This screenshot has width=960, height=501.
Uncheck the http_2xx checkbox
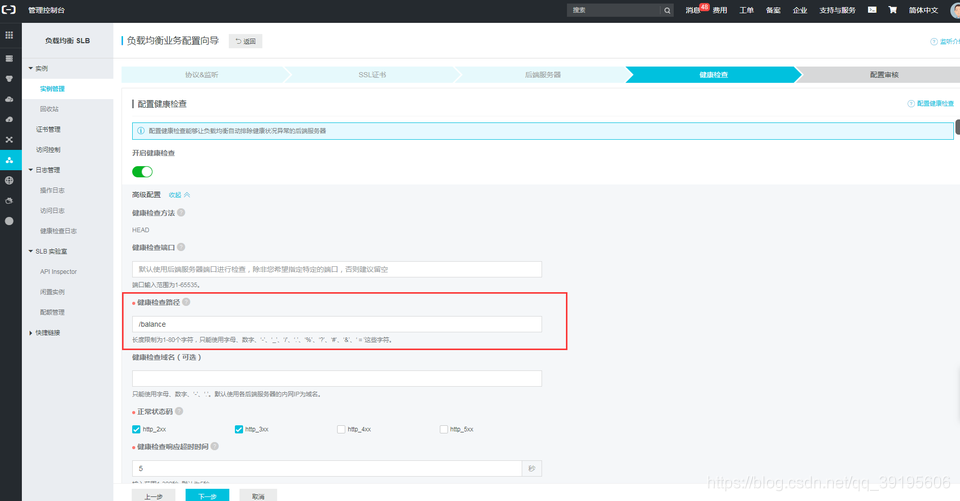click(x=136, y=429)
